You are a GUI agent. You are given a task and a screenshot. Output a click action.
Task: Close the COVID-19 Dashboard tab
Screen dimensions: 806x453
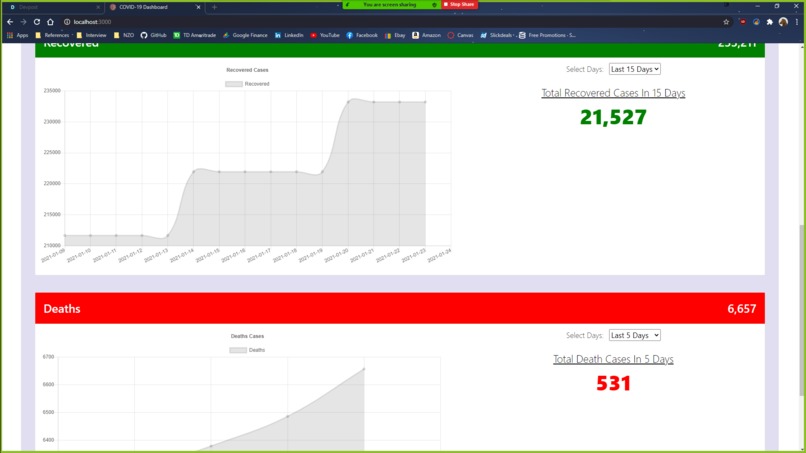[x=198, y=7]
